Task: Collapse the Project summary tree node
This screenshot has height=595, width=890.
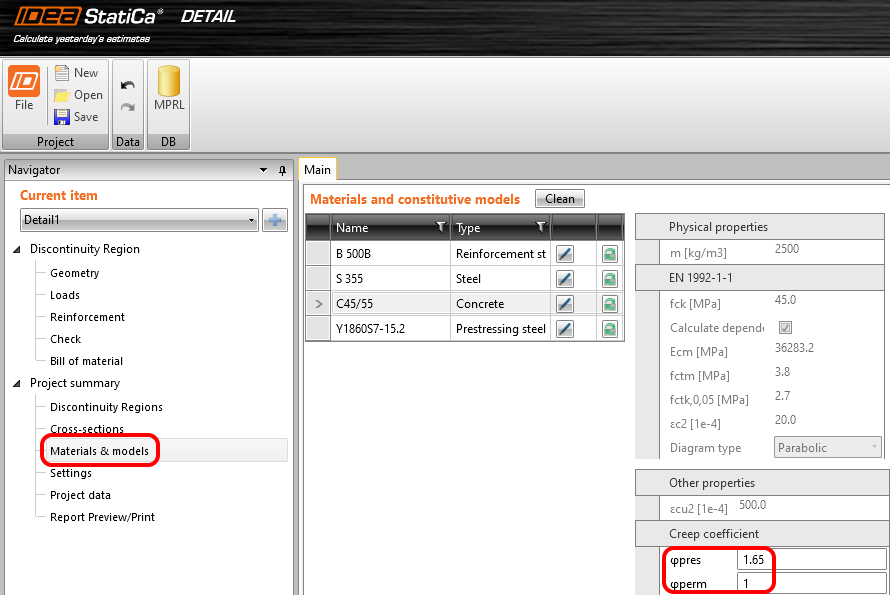Action: [17, 384]
